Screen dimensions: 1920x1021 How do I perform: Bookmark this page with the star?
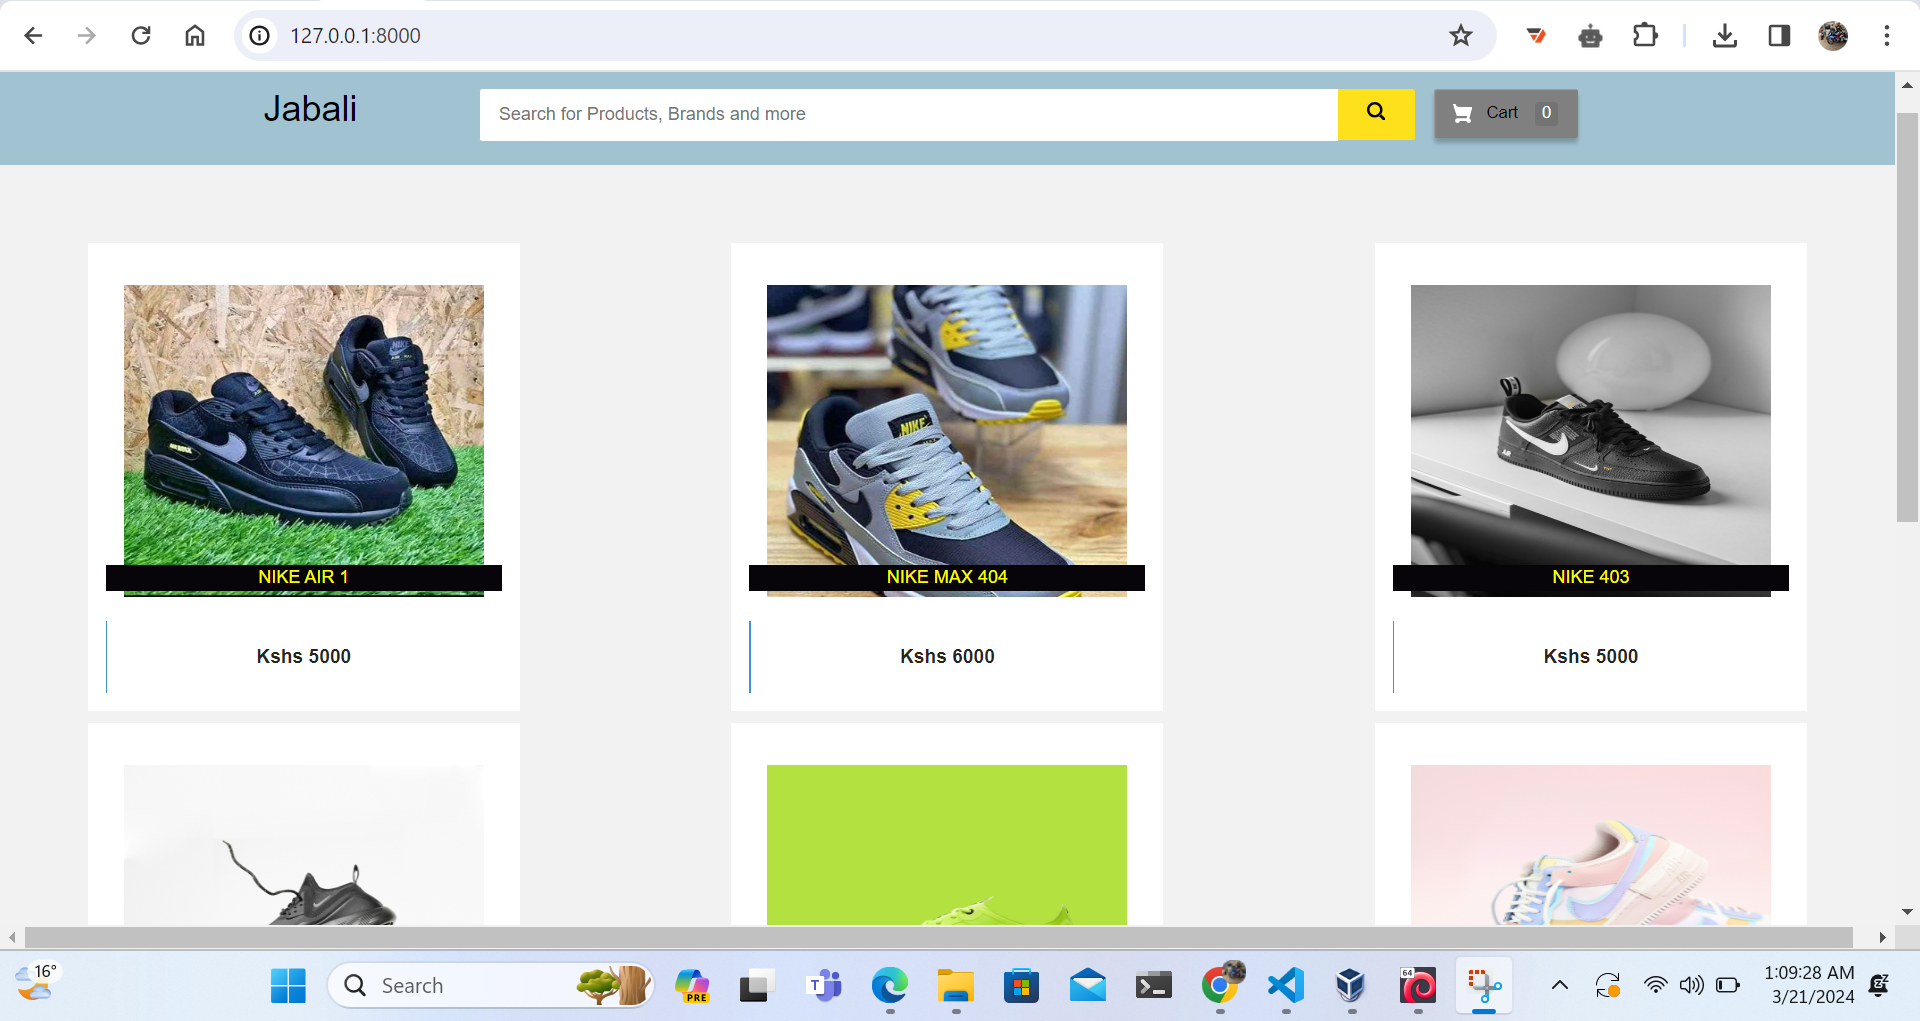1461,36
